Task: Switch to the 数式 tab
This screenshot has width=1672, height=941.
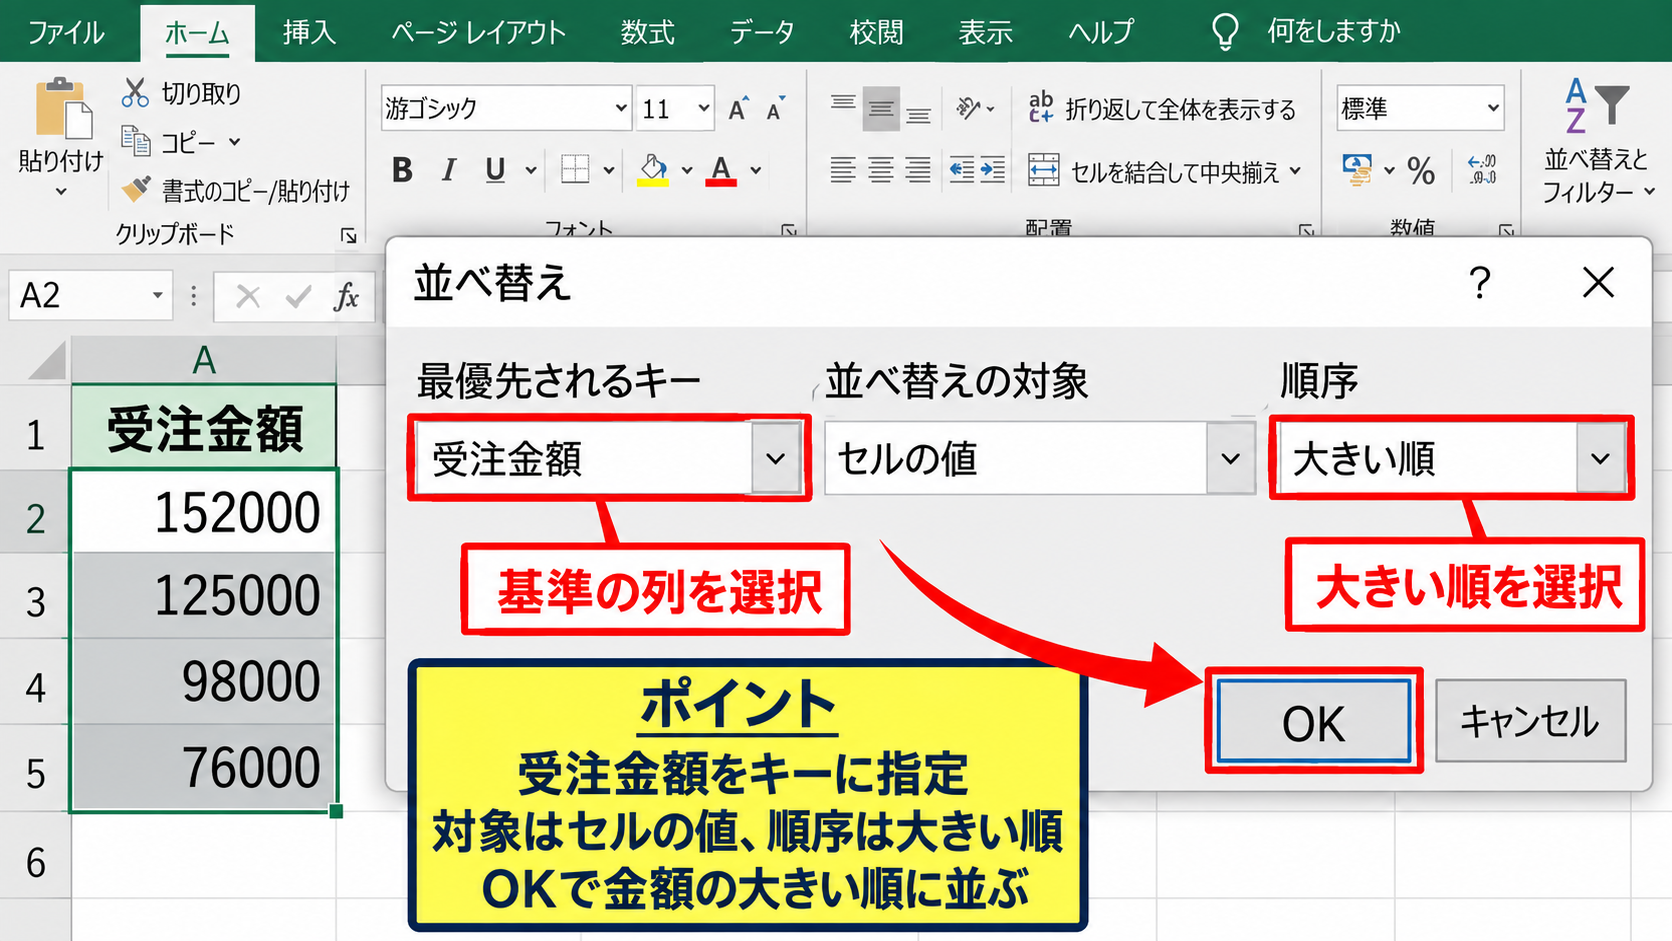Action: (647, 32)
